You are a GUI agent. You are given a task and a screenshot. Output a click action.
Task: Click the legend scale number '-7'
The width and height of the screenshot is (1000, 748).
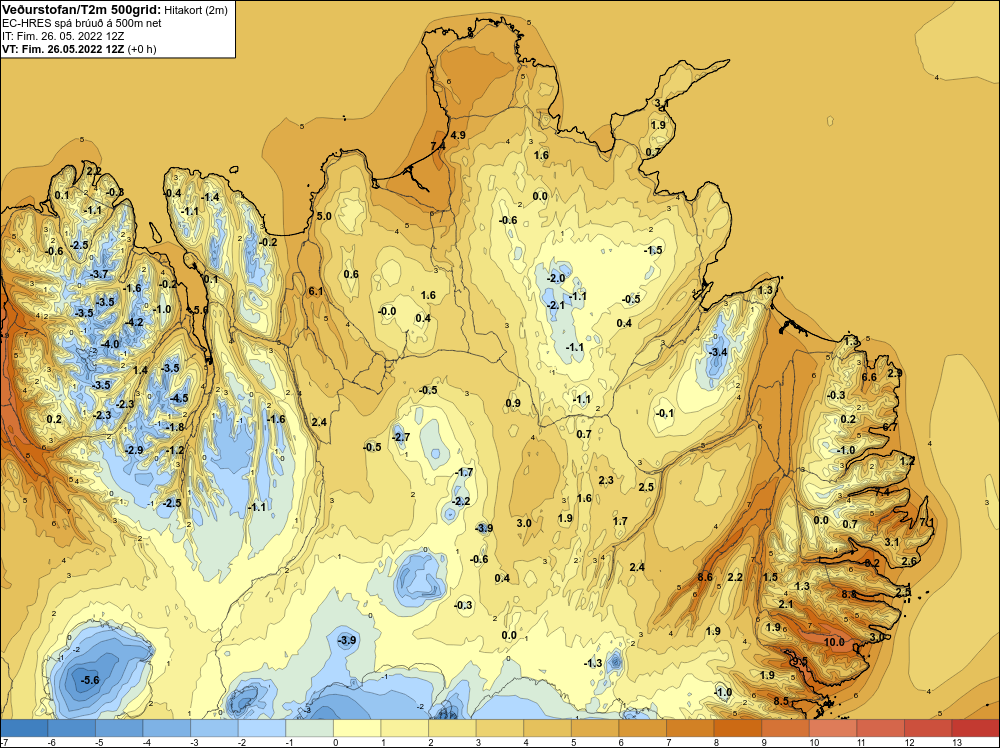point(4,742)
